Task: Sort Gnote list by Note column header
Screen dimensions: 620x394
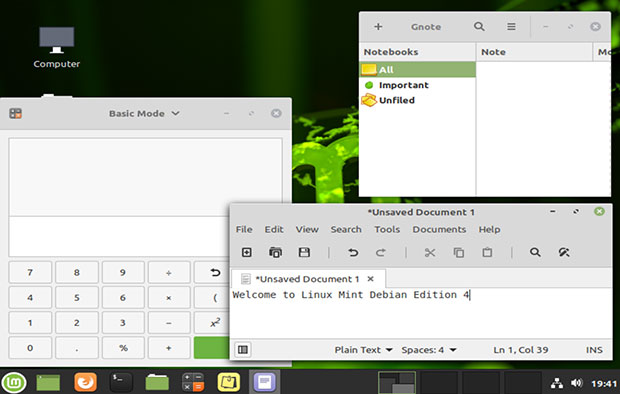Action: click(x=534, y=52)
